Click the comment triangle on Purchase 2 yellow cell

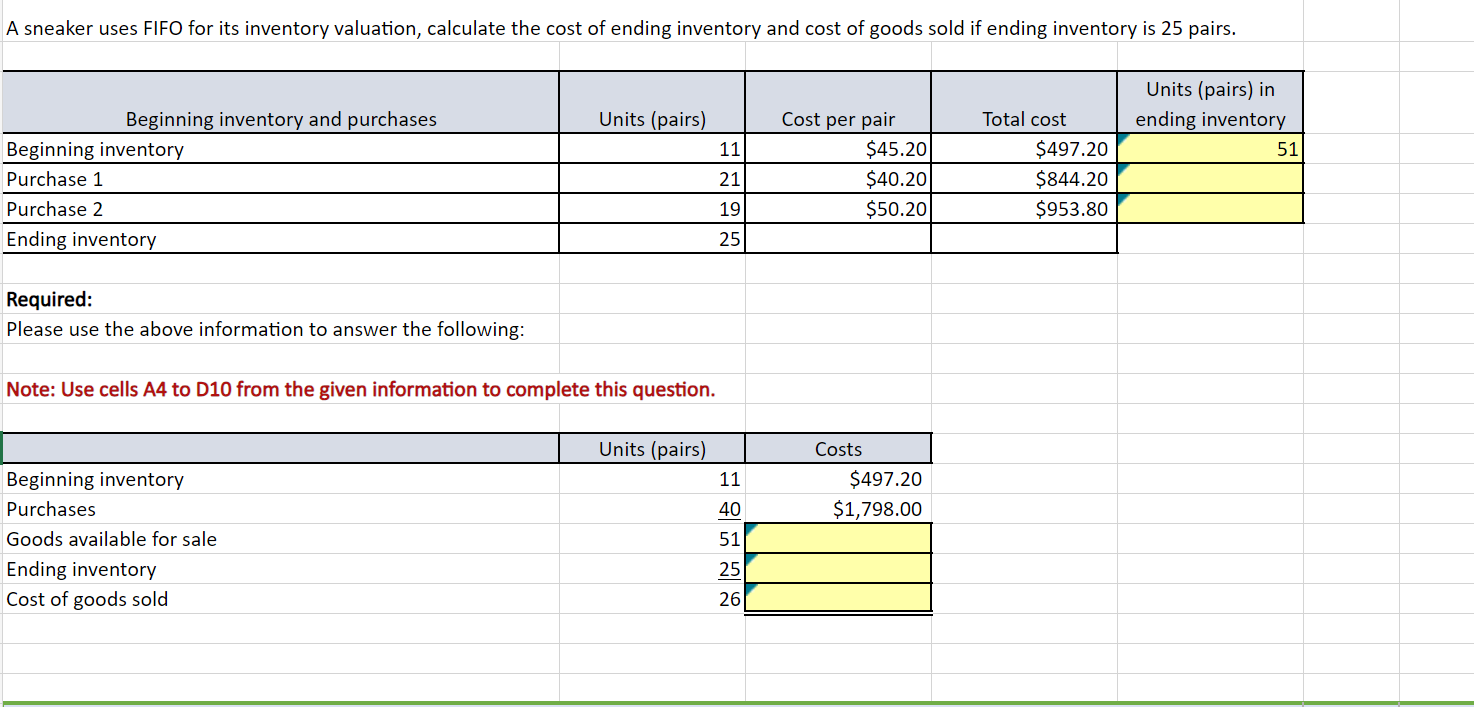[1123, 202]
